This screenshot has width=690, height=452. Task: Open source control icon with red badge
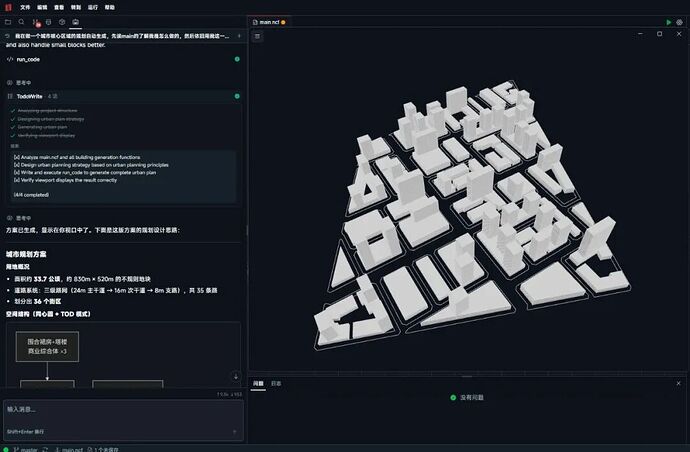click(x=36, y=22)
